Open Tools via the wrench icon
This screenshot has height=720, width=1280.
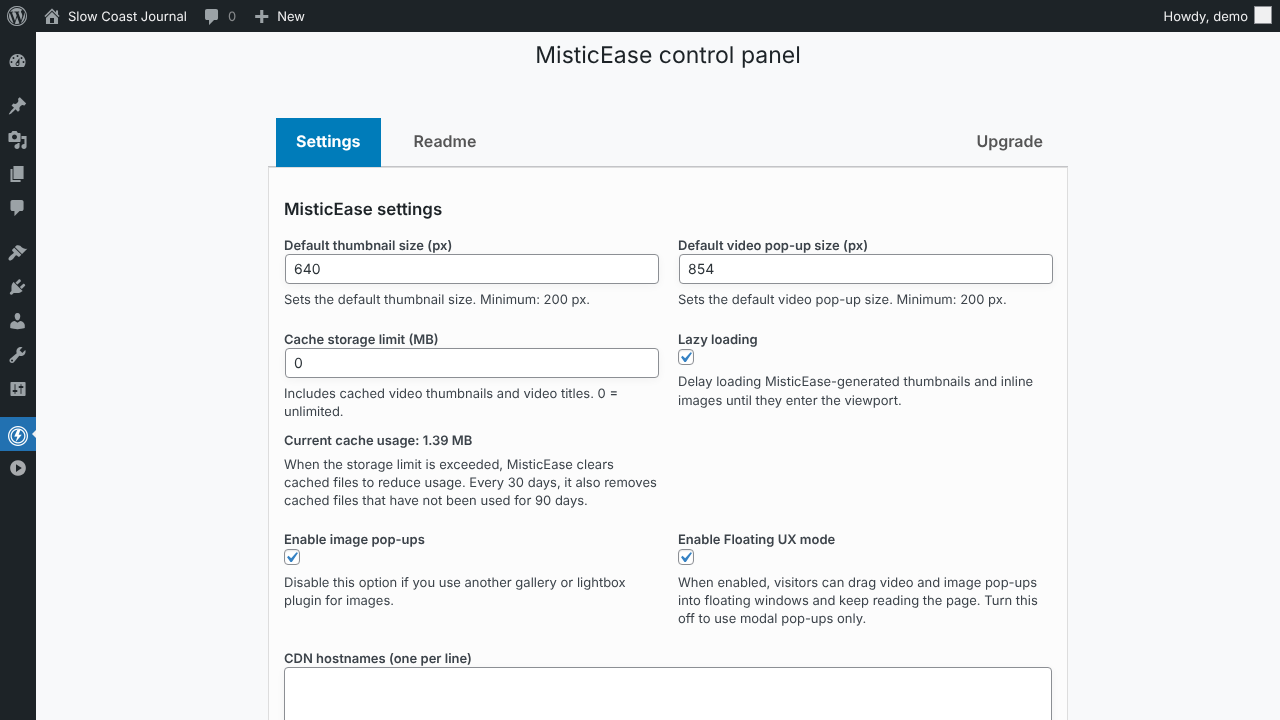click(x=17, y=355)
